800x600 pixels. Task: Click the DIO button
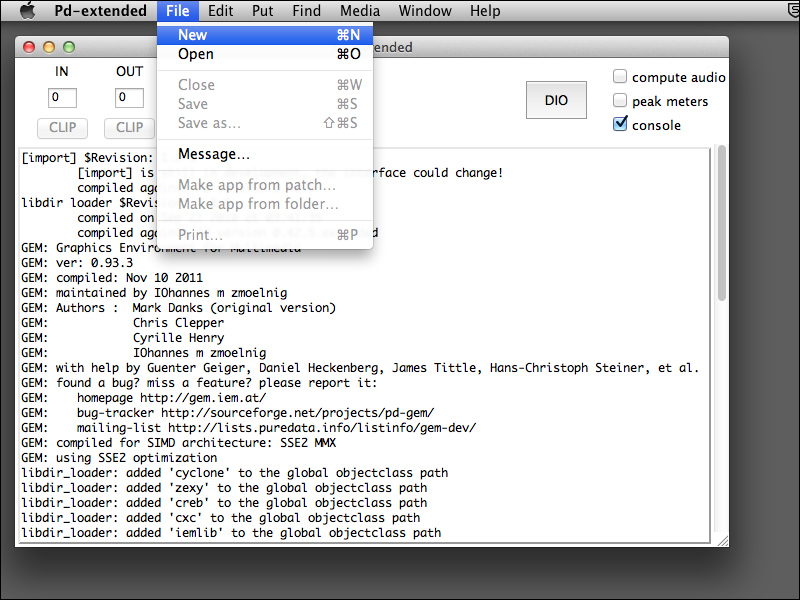coord(556,100)
